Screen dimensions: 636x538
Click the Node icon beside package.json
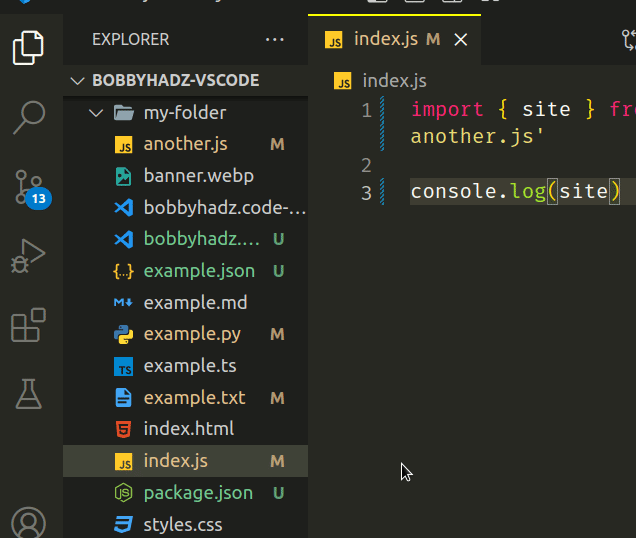point(123,493)
